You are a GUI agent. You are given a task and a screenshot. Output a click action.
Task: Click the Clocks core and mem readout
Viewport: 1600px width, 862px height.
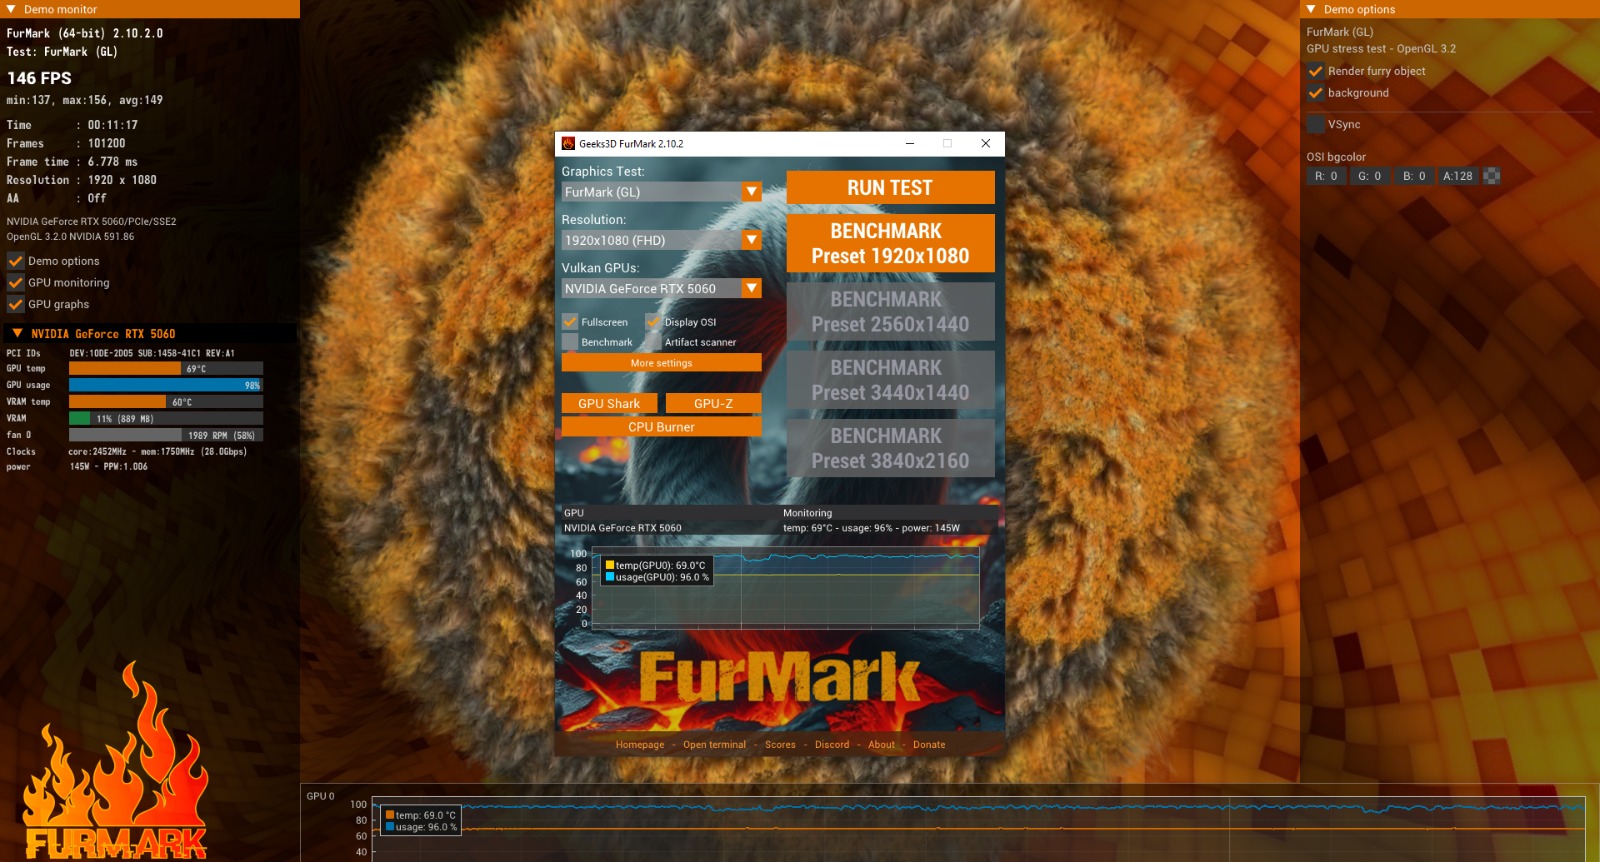coord(157,452)
